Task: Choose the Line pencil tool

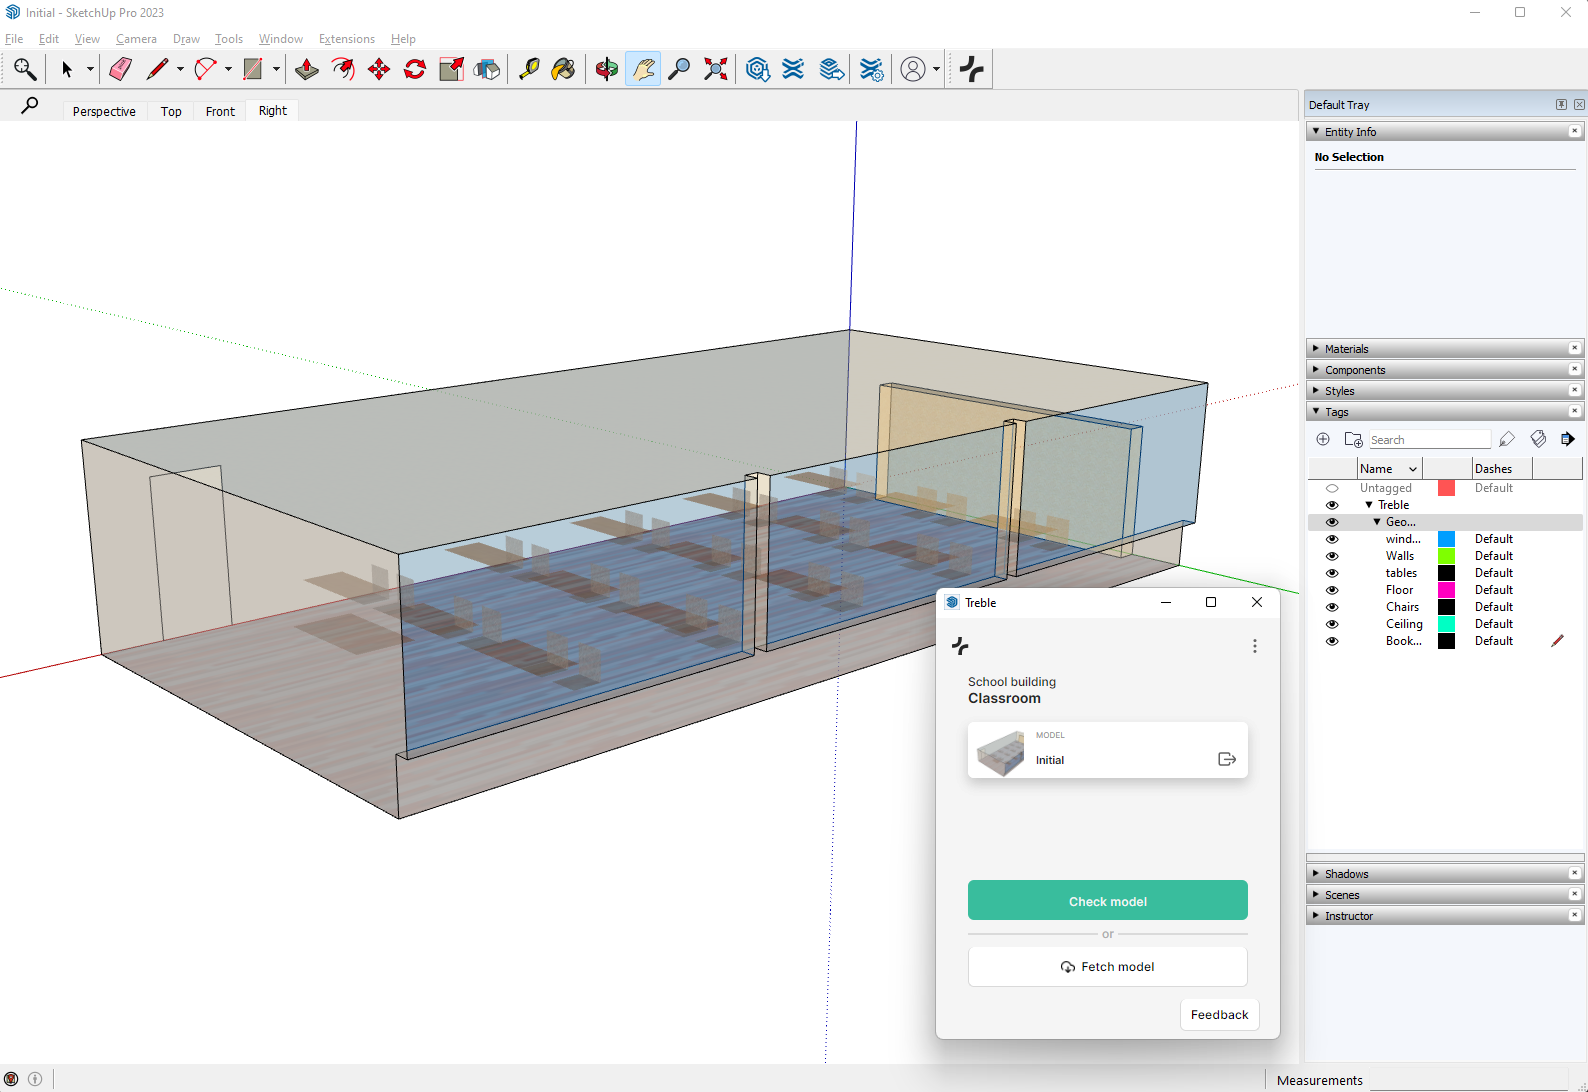Action: tap(157, 69)
